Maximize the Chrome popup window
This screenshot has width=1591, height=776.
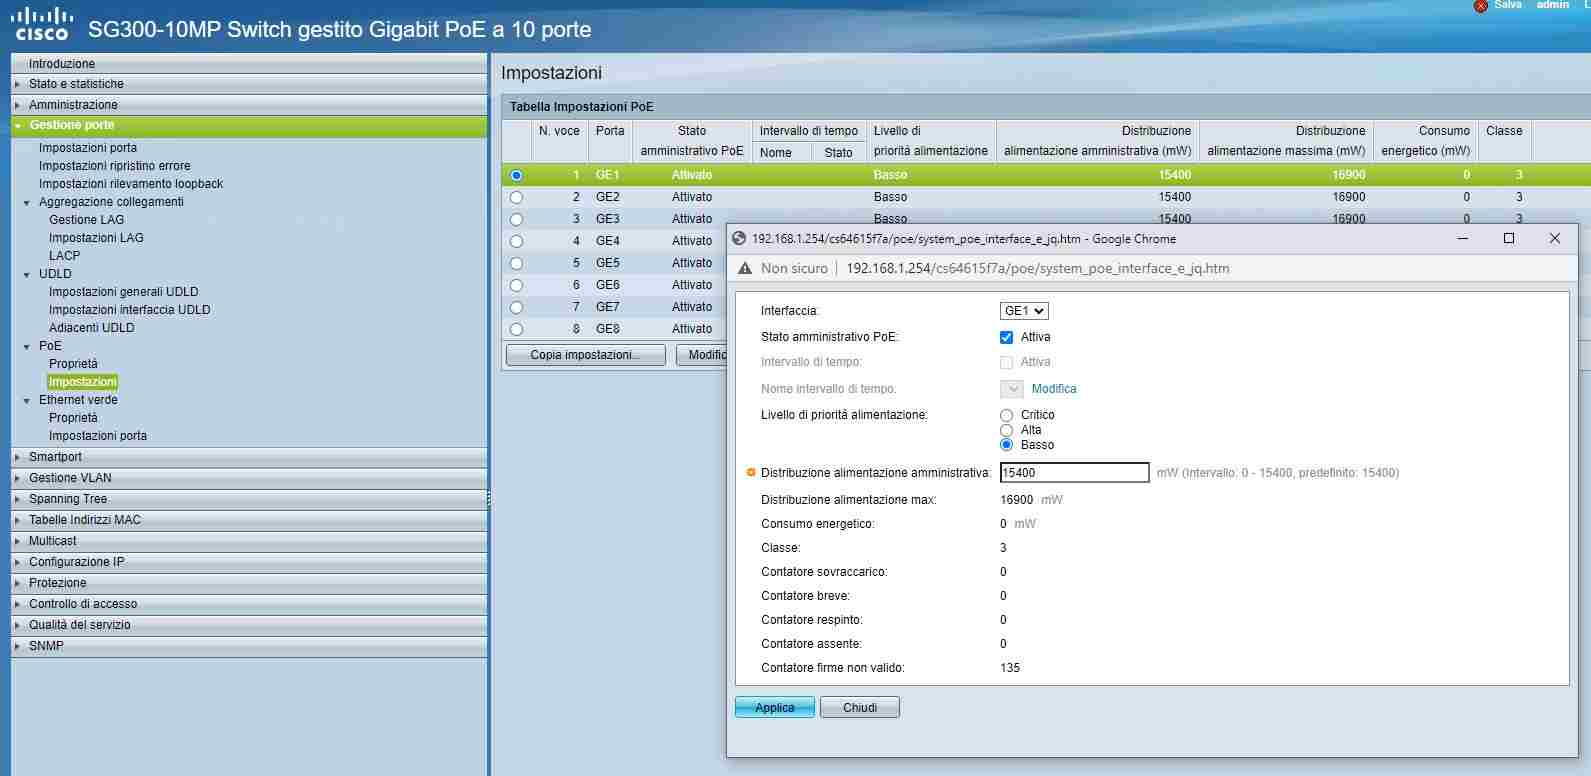coord(1509,238)
